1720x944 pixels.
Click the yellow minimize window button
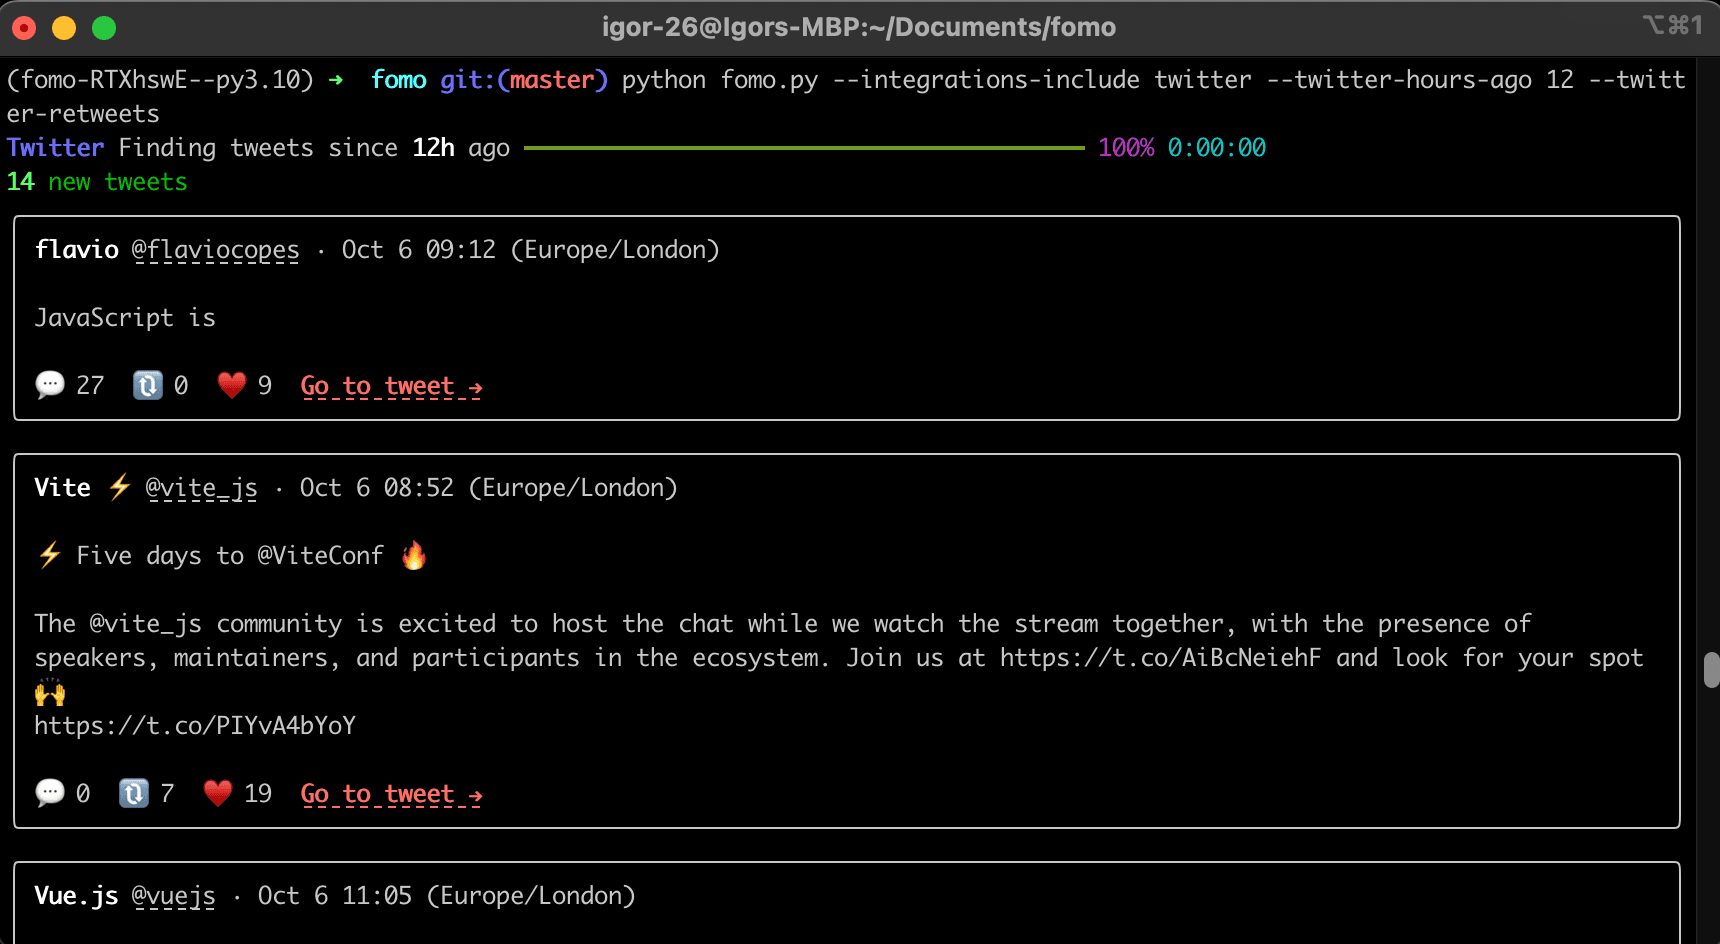click(64, 28)
